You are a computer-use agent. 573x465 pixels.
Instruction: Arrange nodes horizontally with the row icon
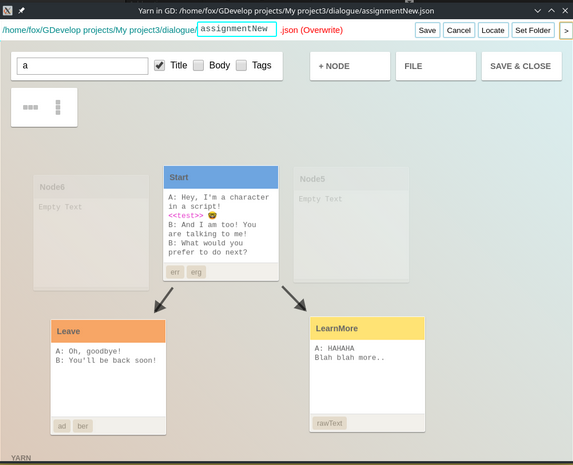coord(30,107)
